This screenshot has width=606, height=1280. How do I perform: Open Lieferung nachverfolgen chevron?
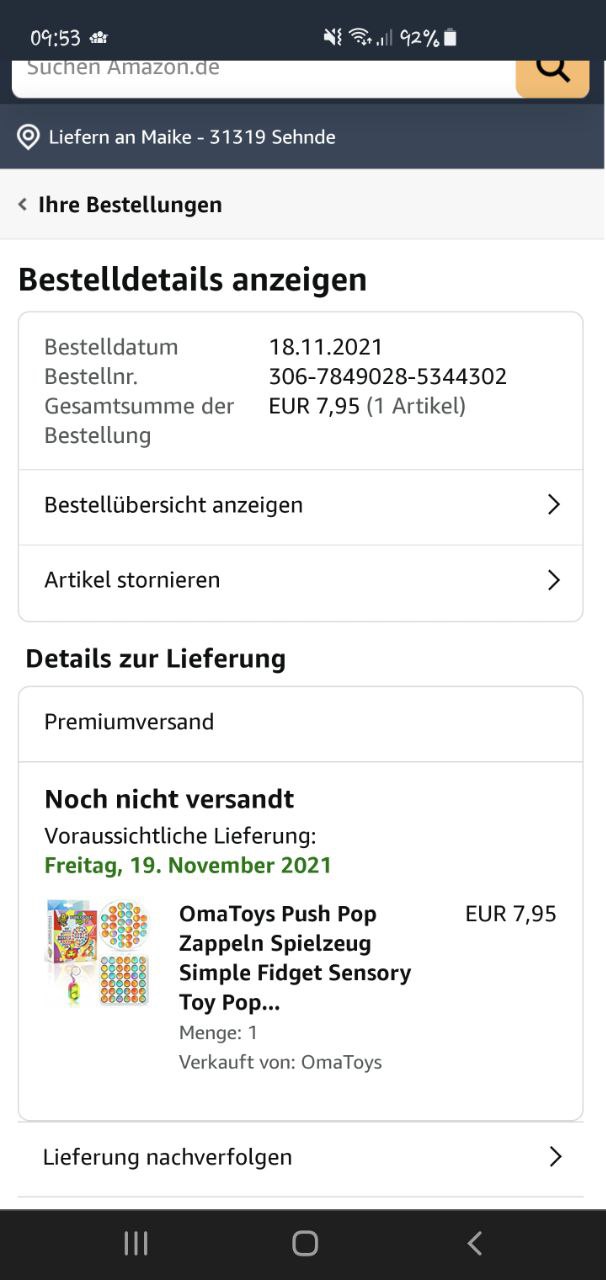click(555, 1157)
